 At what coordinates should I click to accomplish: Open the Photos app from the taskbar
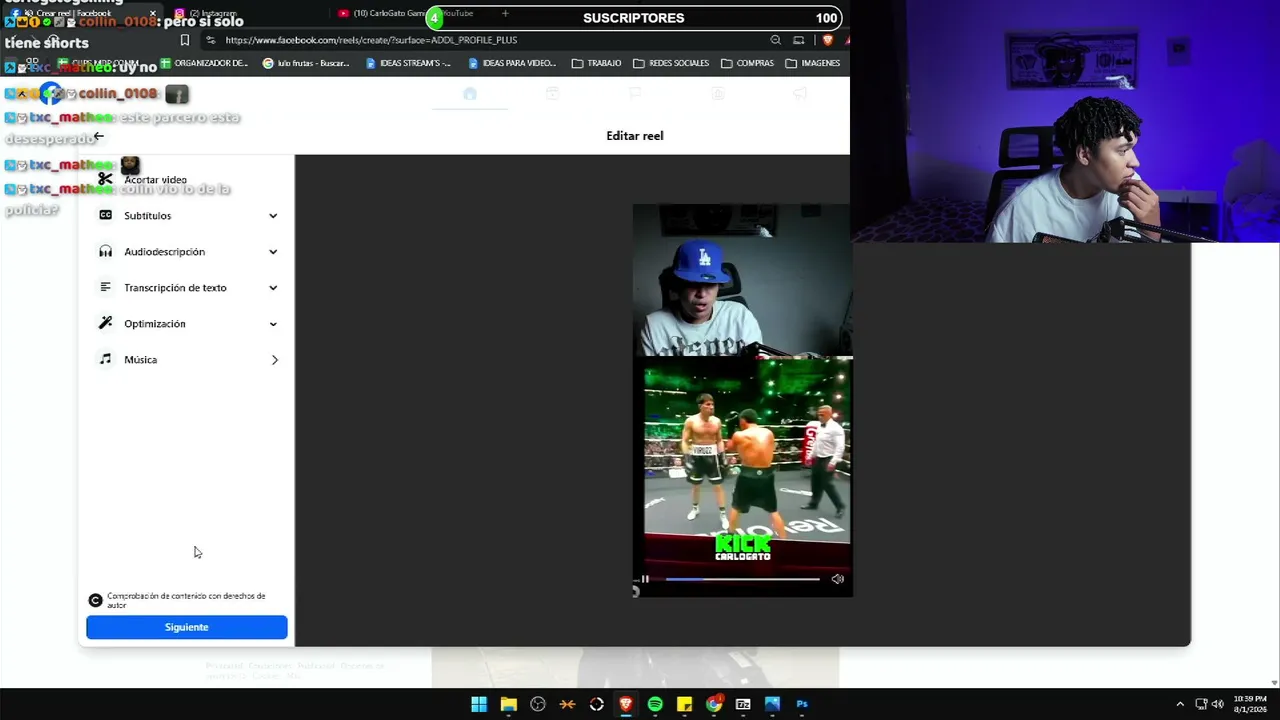pos(772,704)
